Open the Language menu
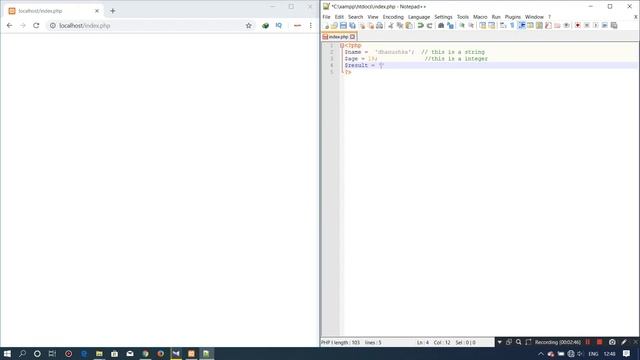 [419, 17]
